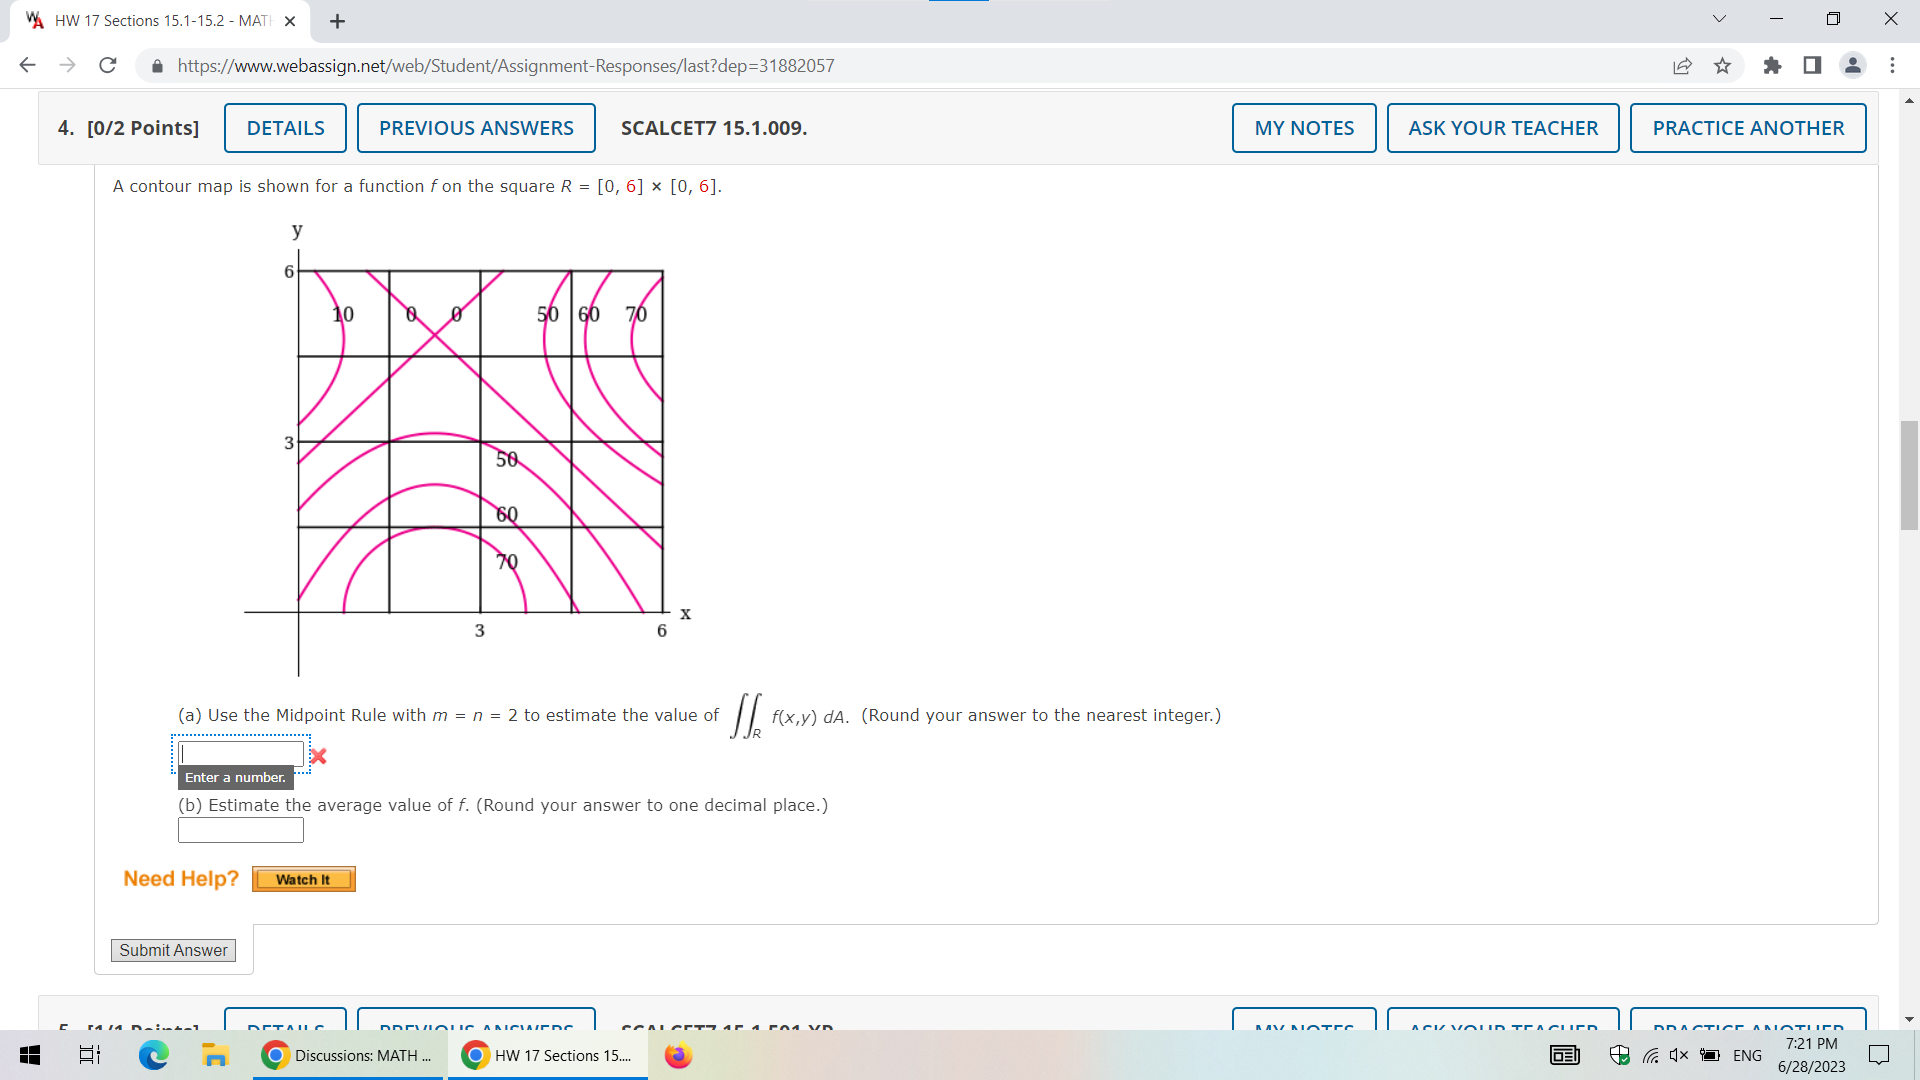Click the Windows Start button
Screen dimensions: 1920x1080
click(30, 1055)
